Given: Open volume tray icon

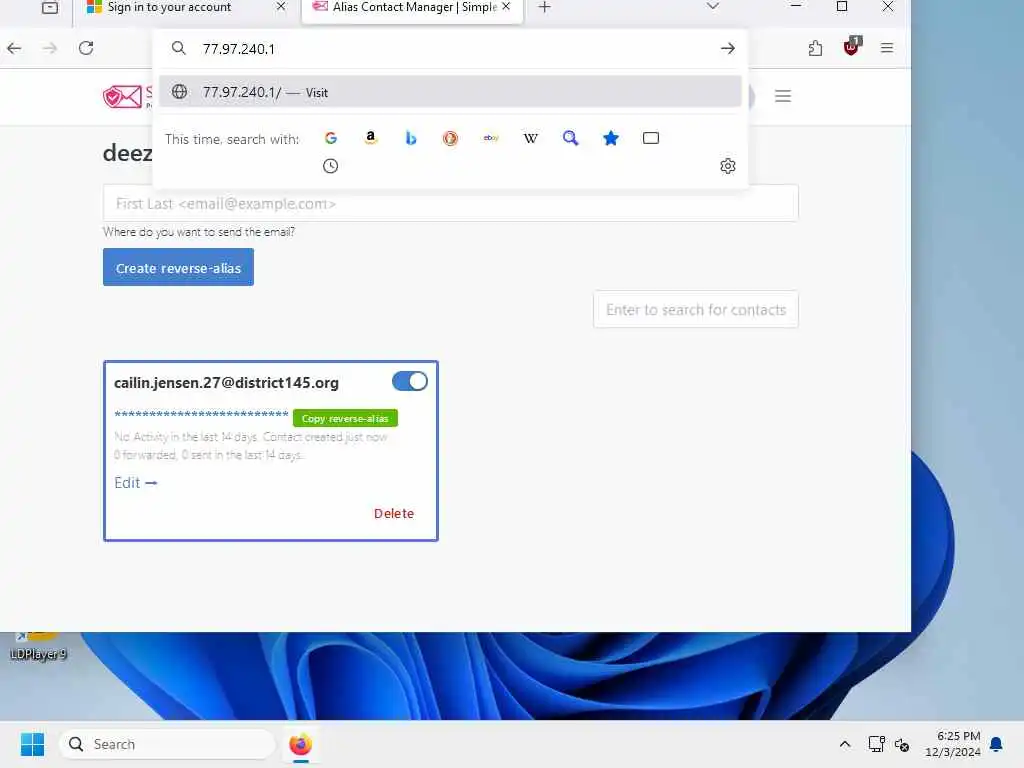Looking at the screenshot, I should pyautogui.click(x=902, y=744).
